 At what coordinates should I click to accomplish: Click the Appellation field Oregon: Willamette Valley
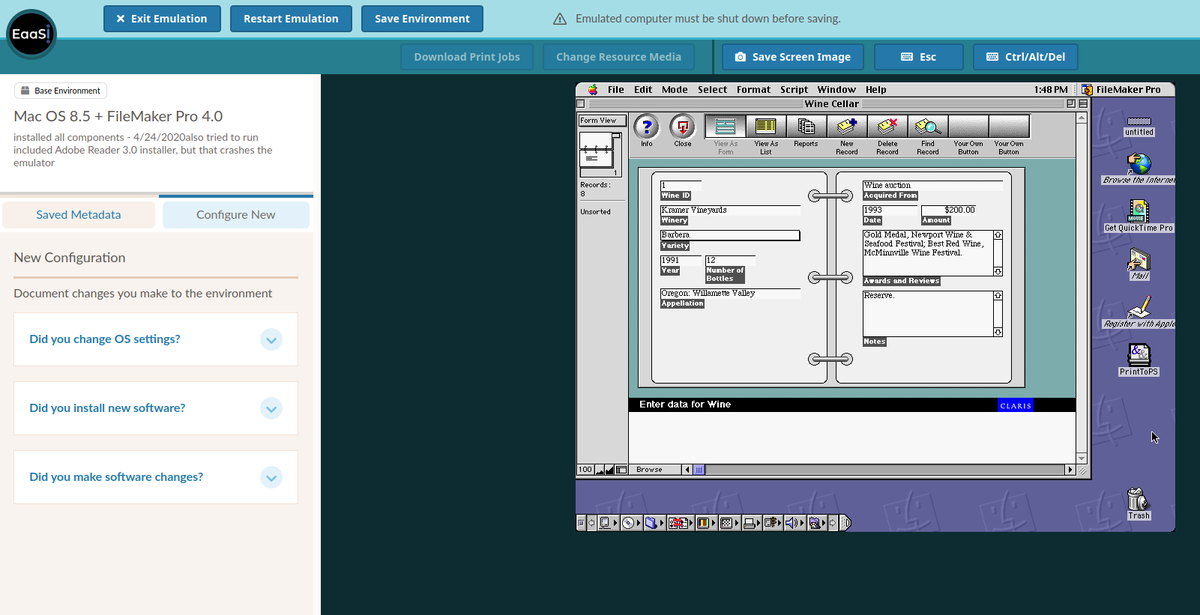click(730, 294)
